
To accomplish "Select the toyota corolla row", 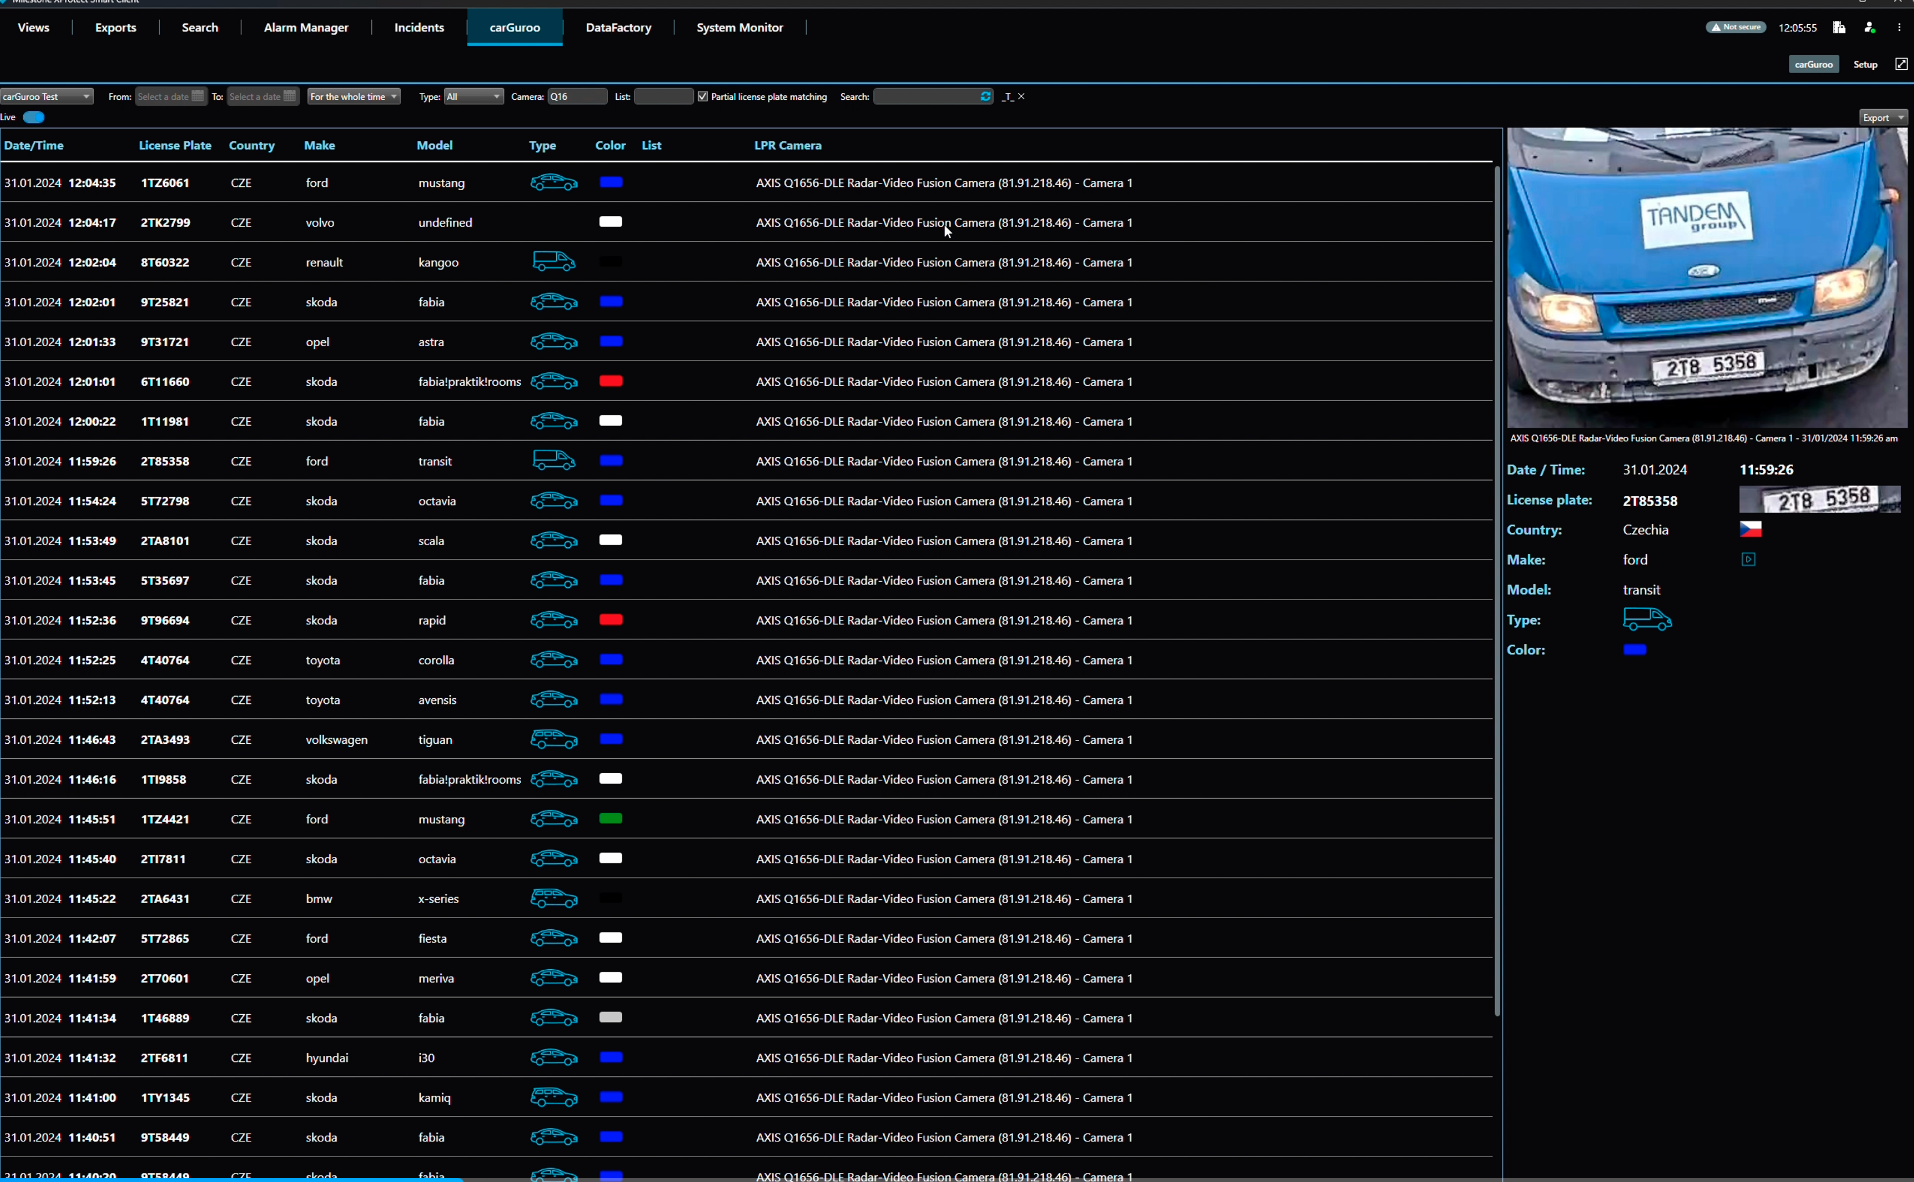I will [x=746, y=660].
